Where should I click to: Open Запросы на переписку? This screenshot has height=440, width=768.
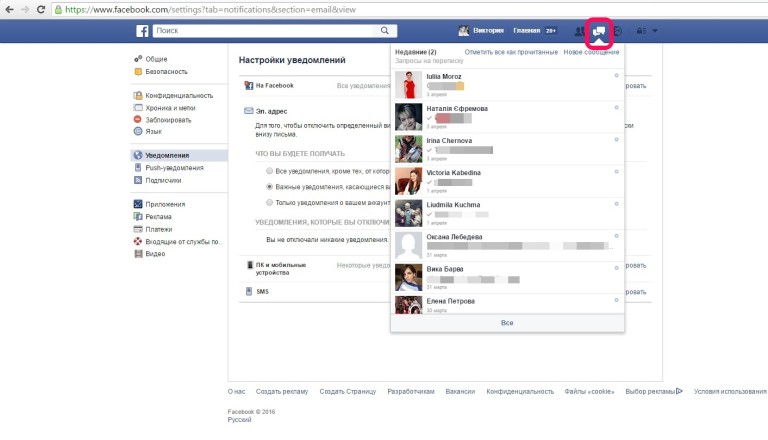point(429,61)
